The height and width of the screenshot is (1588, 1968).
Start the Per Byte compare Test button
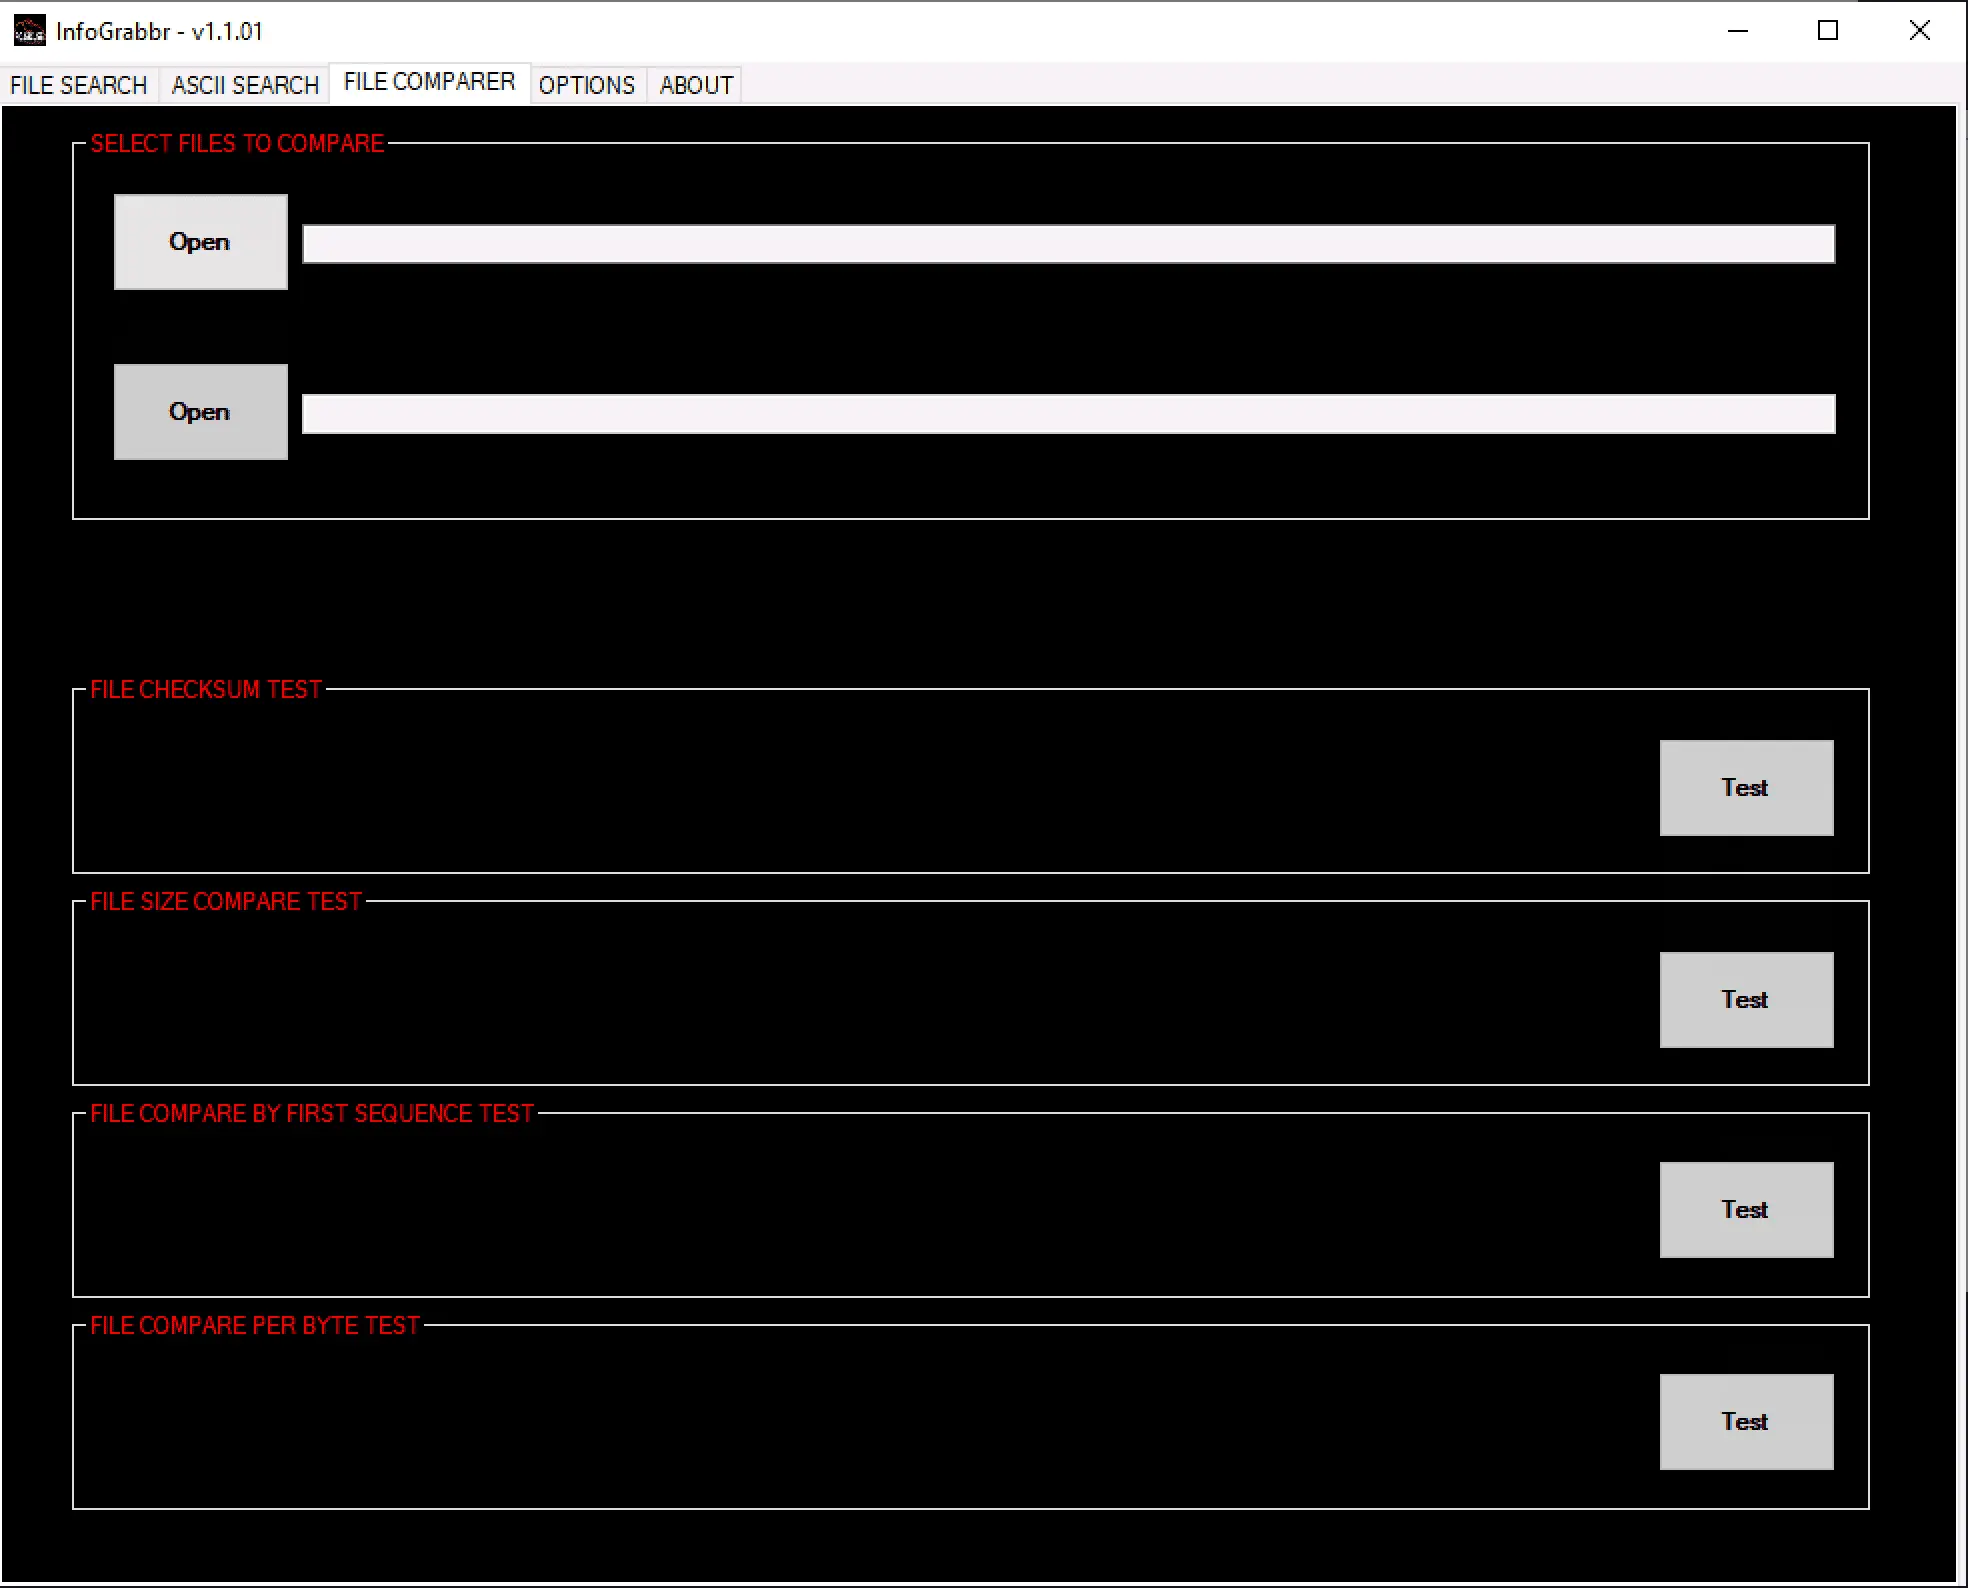[x=1746, y=1422]
